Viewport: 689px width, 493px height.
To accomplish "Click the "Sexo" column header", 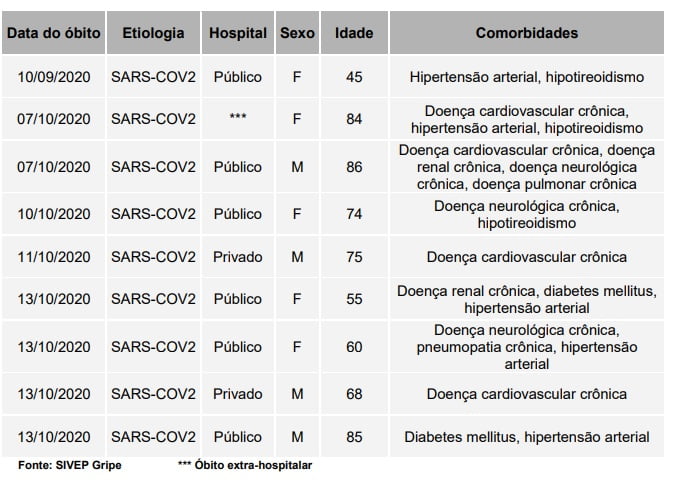I will [297, 33].
